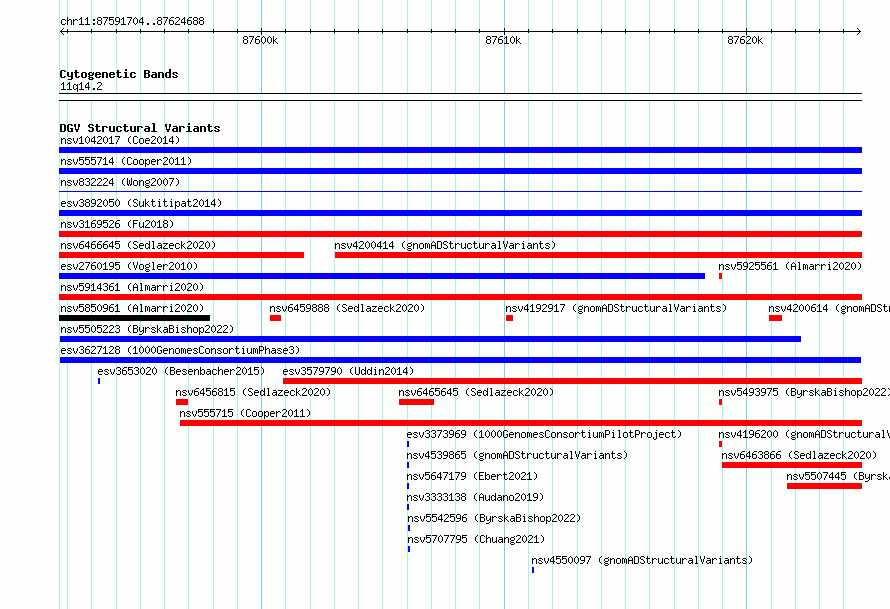The width and height of the screenshot is (890, 609).
Task: Click blue bar under nsv5505223
Action: click(430, 339)
